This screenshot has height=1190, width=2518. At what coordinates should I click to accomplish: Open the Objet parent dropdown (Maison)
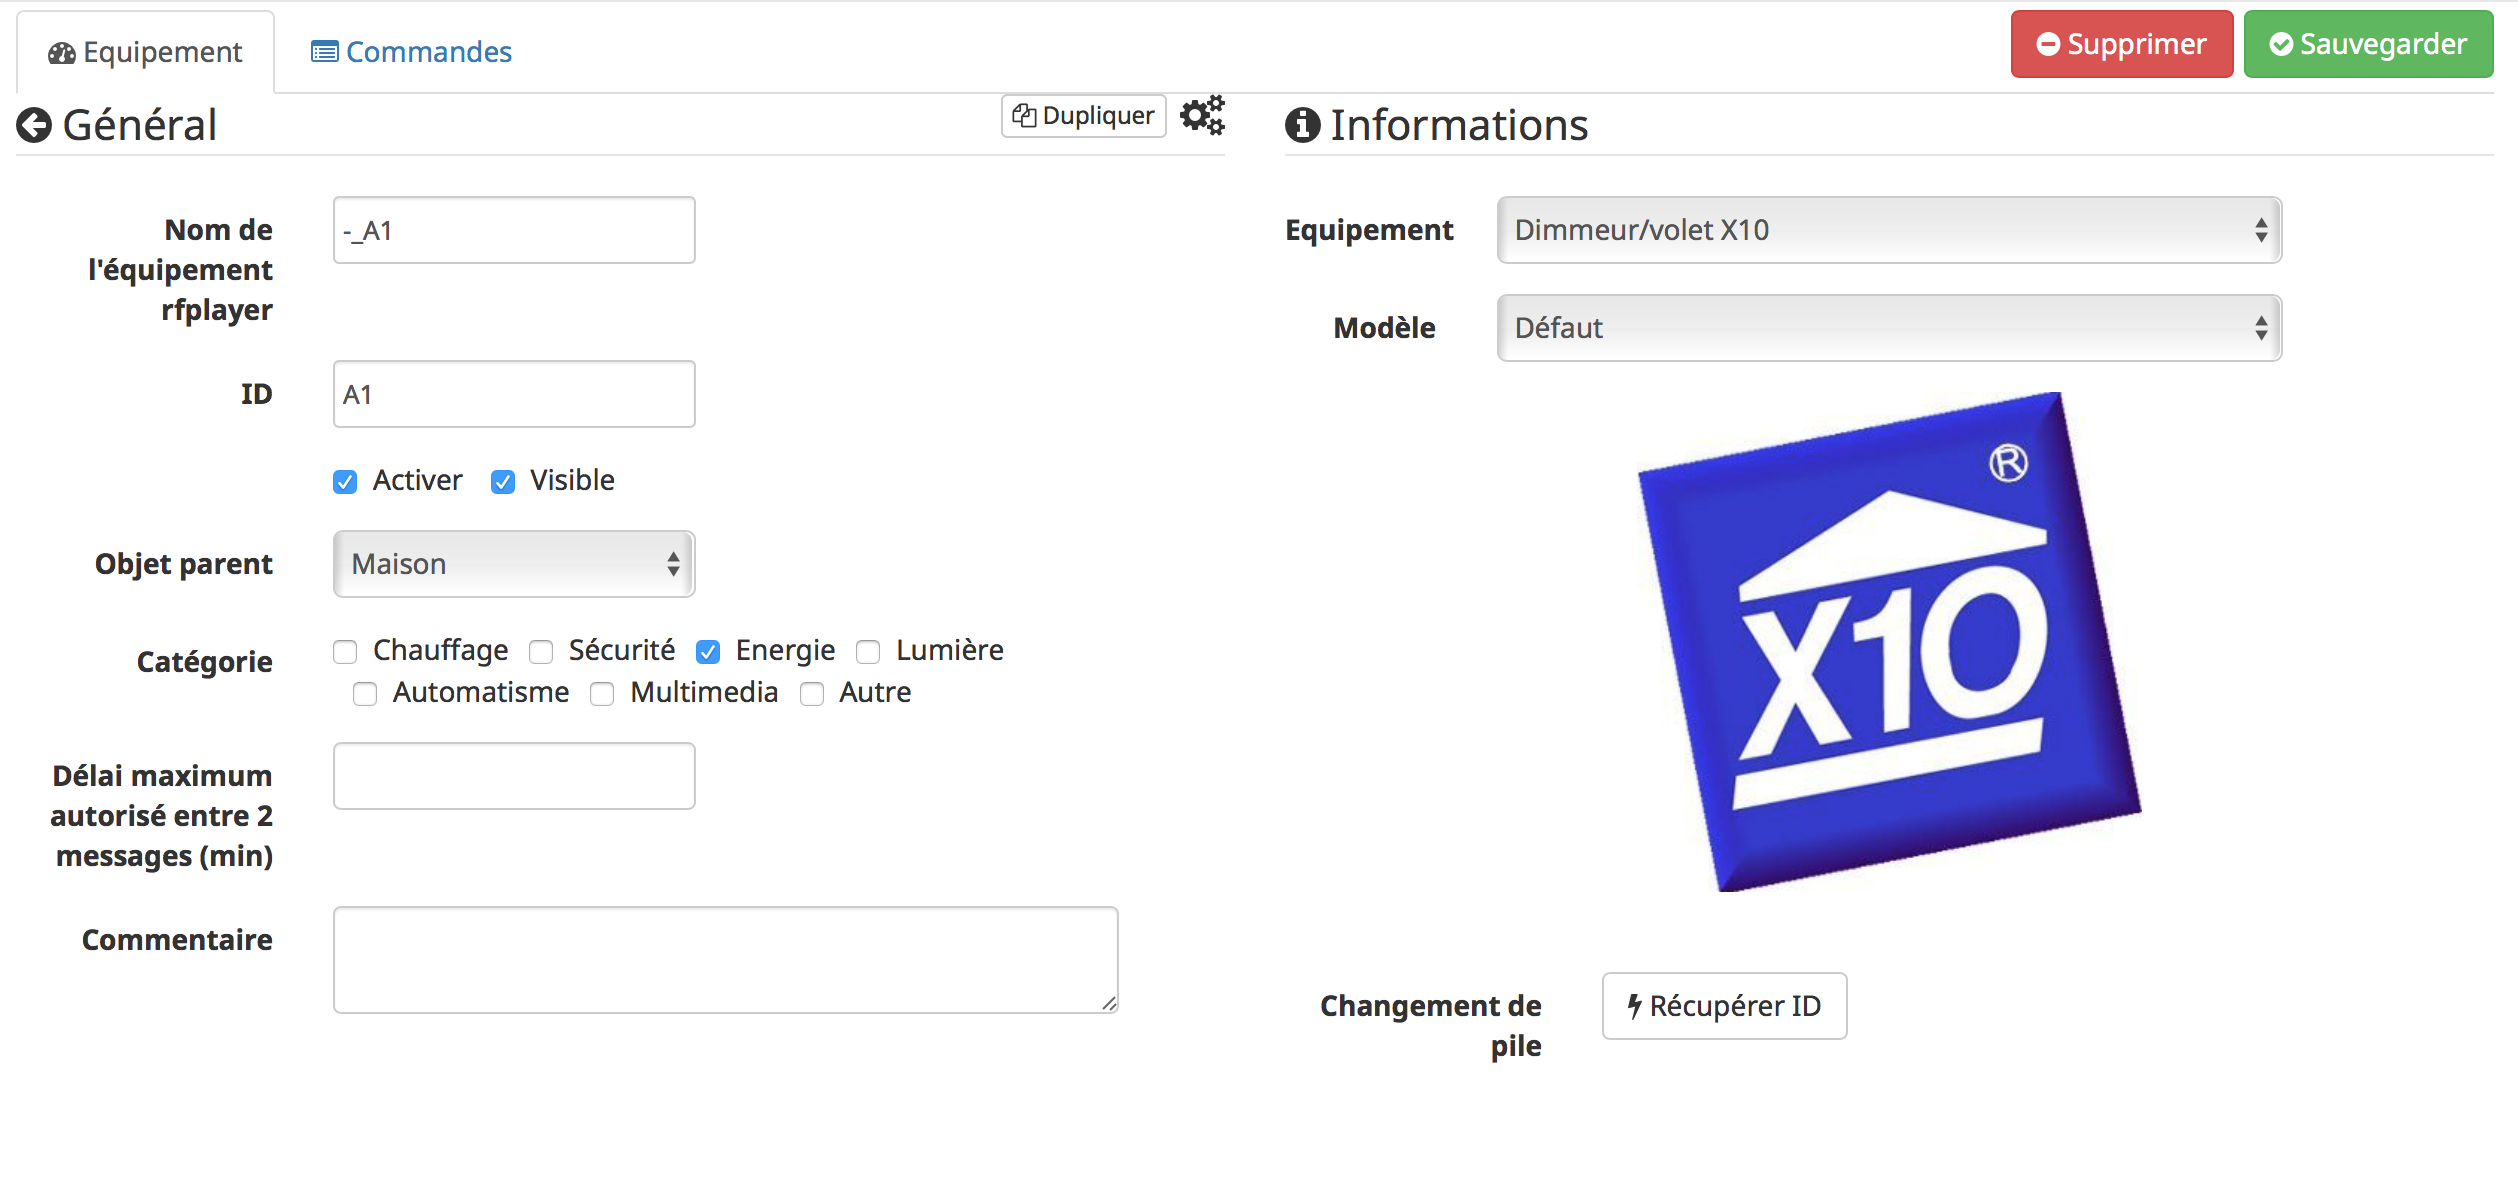coord(514,564)
